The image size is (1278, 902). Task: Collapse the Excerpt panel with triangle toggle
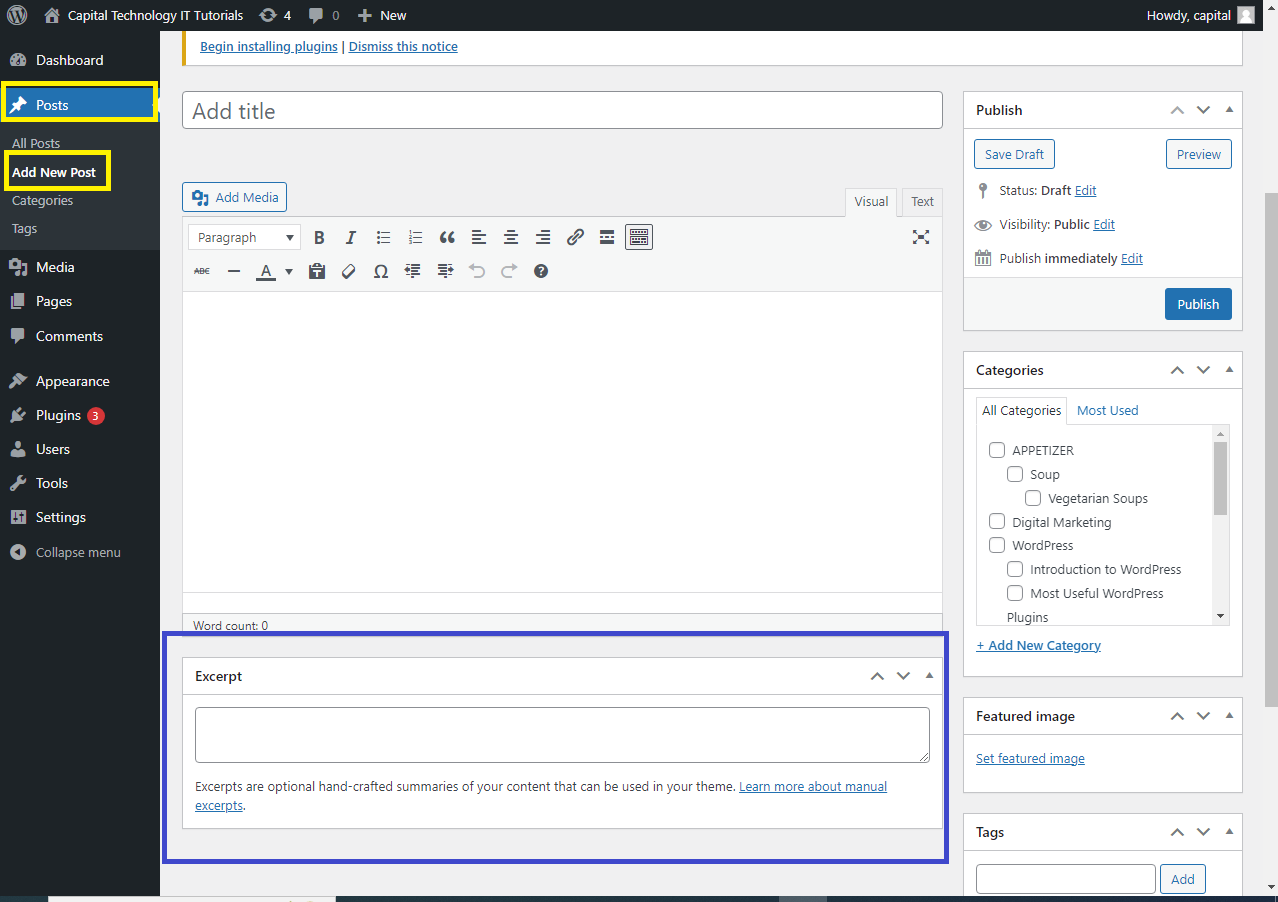929,676
